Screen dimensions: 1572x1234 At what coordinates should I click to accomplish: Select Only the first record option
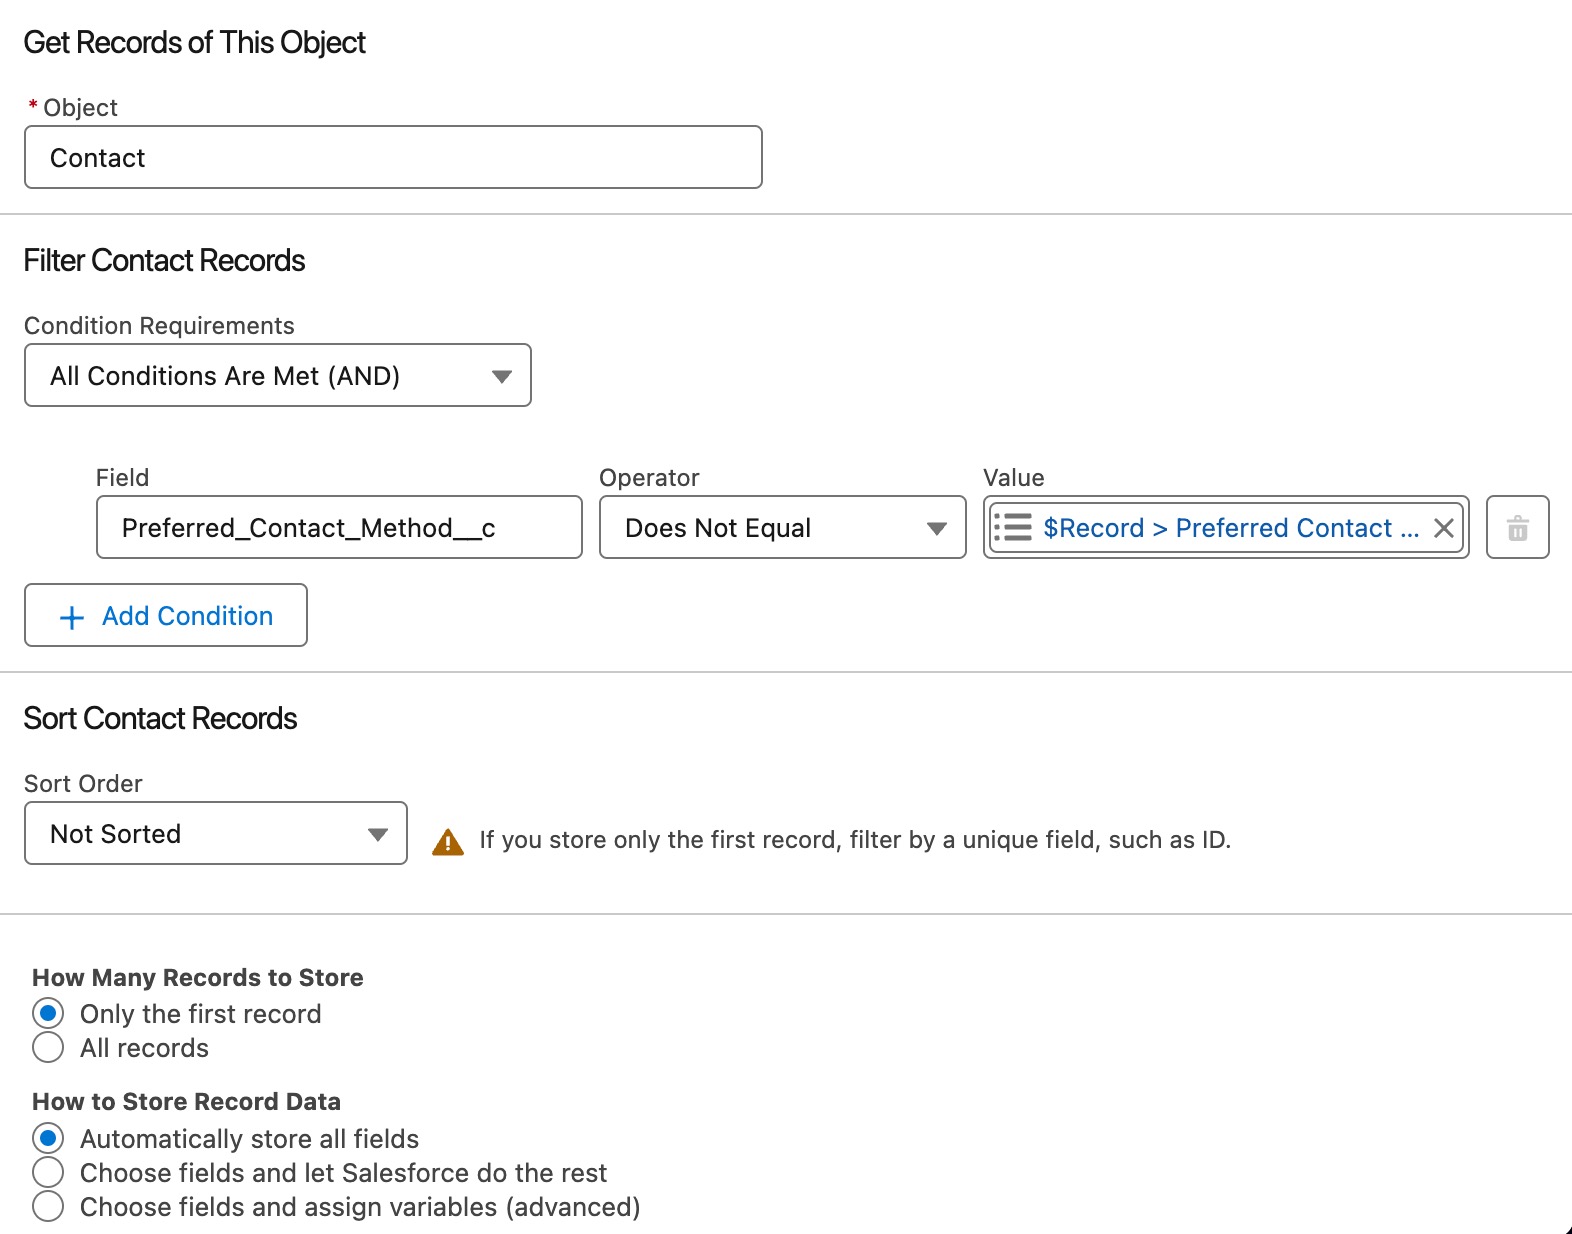coord(48,1013)
